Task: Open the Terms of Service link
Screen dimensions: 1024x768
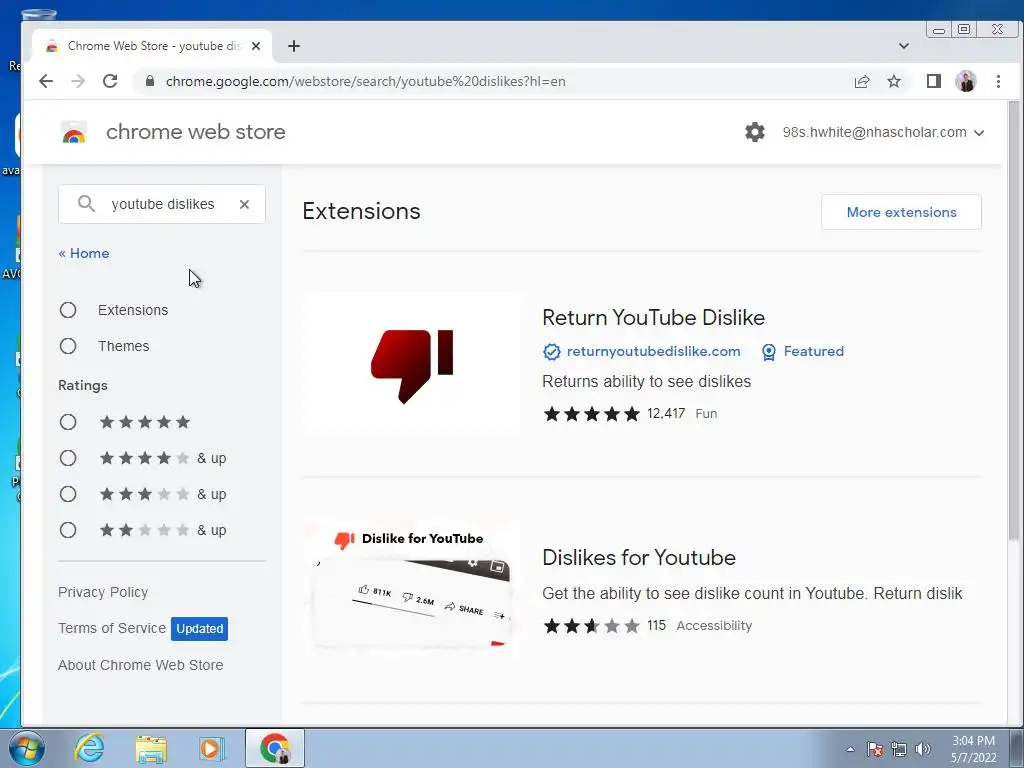Action: pos(112,628)
